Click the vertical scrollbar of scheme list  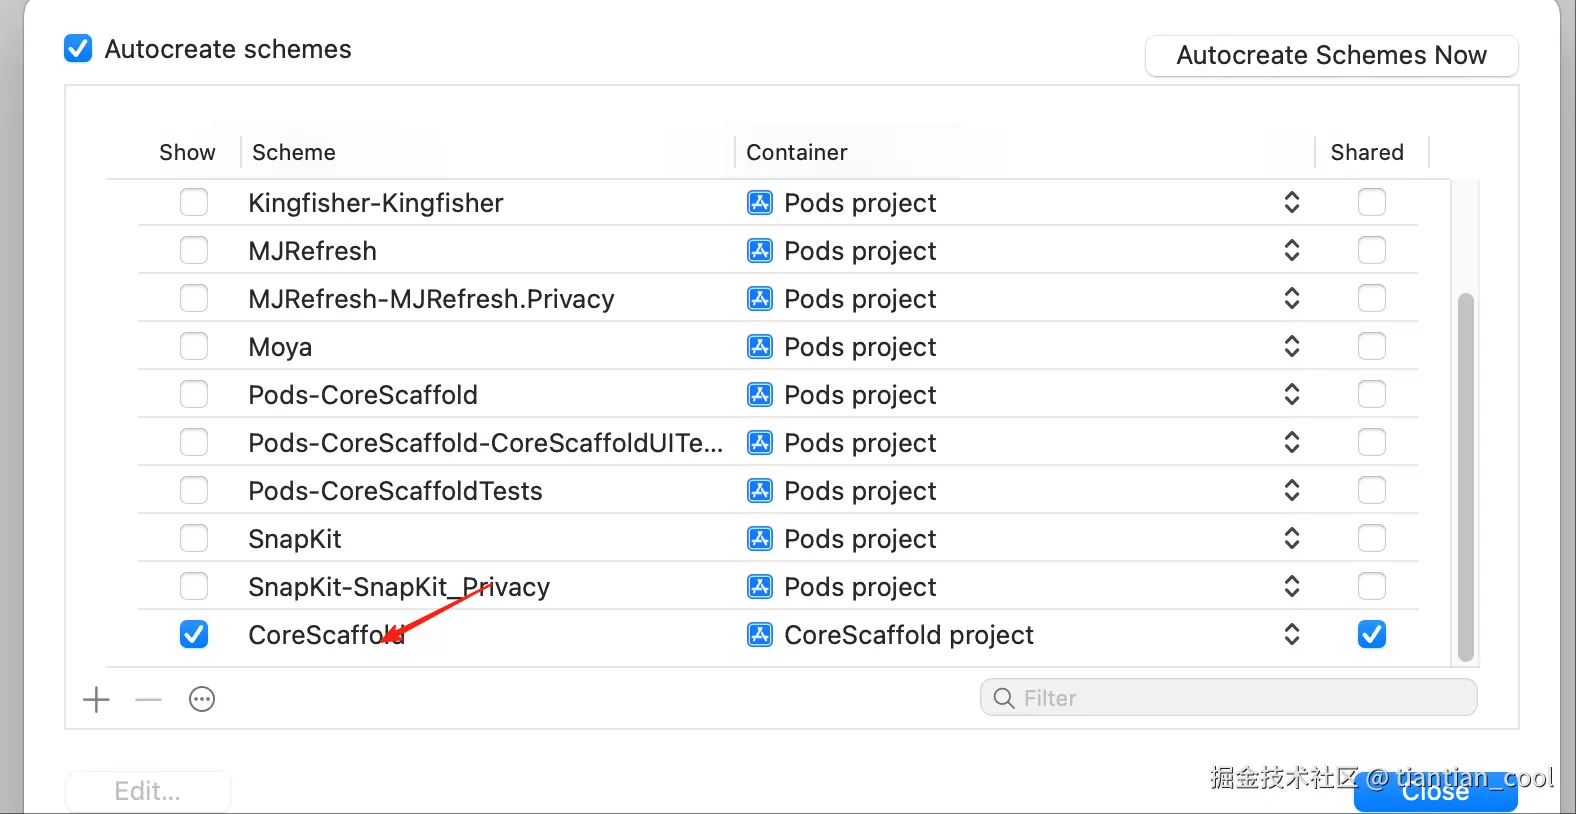click(1466, 476)
